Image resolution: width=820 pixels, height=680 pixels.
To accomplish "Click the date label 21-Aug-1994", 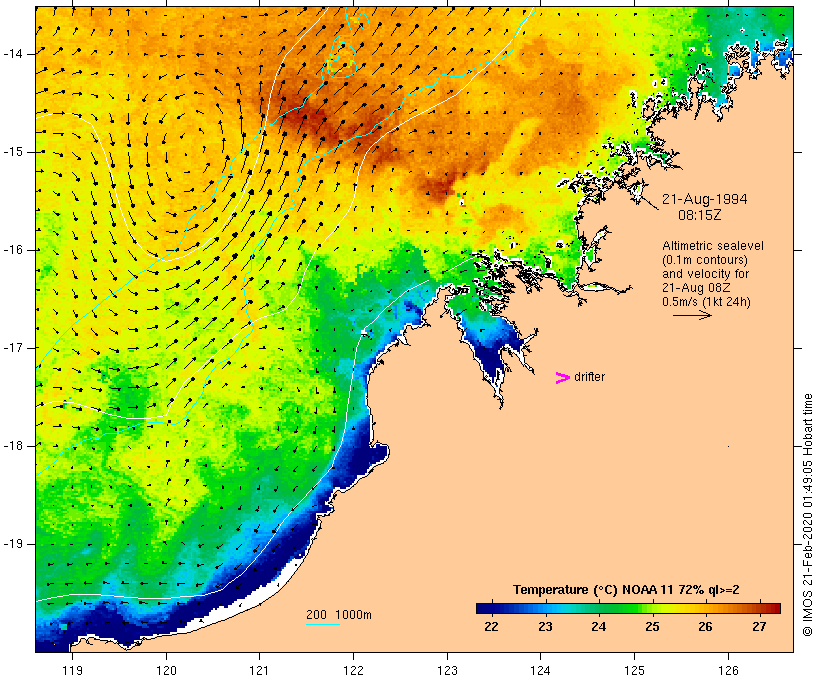I will 704,199.
